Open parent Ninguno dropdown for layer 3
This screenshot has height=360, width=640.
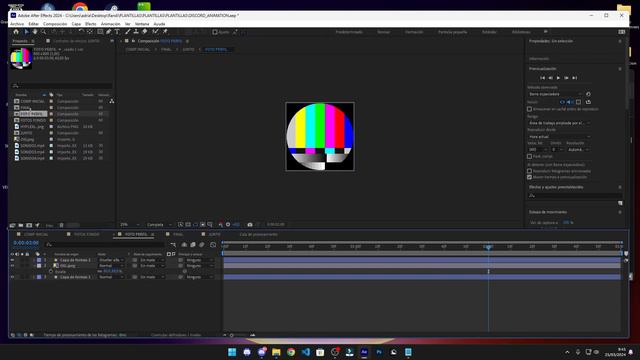click(199, 277)
